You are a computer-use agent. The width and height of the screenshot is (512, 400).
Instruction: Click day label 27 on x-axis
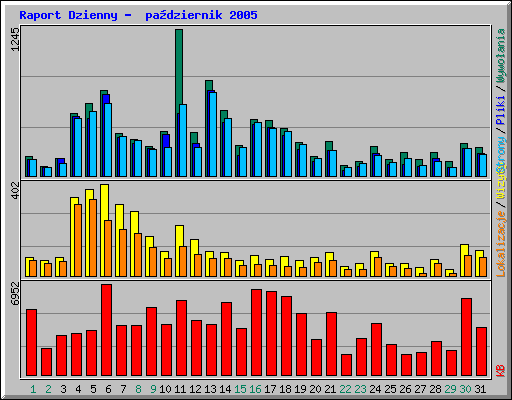420,389
